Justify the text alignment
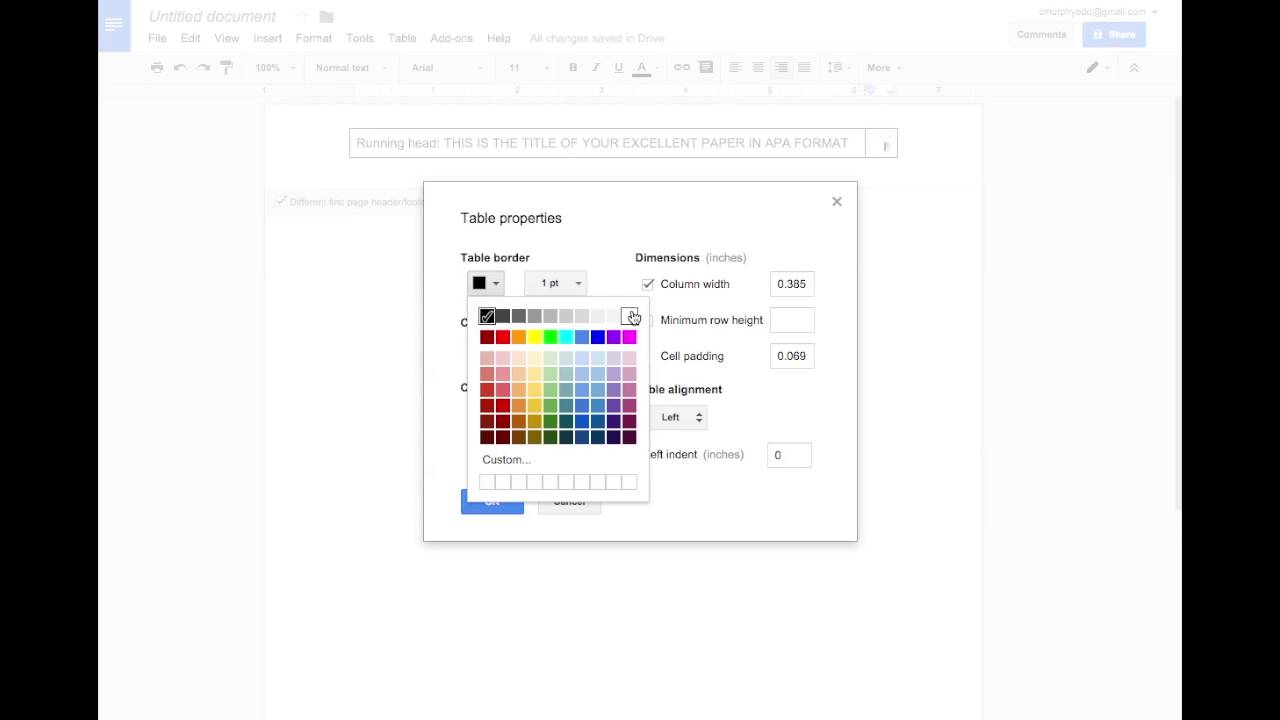The image size is (1280, 720). 804,68
